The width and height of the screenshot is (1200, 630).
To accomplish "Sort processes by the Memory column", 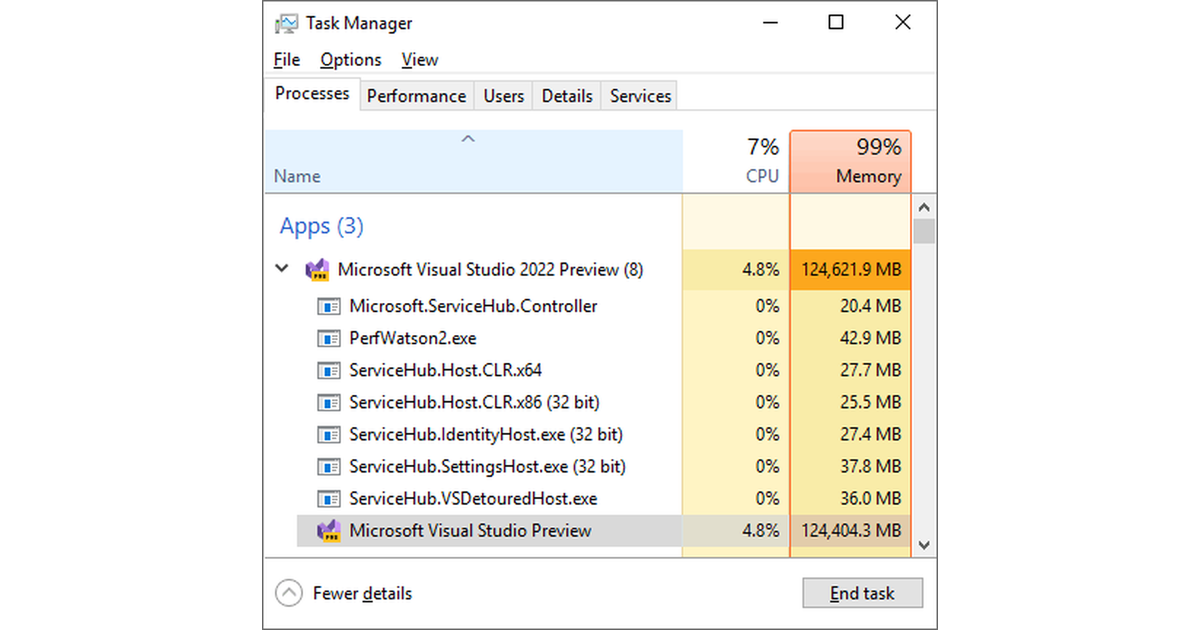I will coord(850,162).
